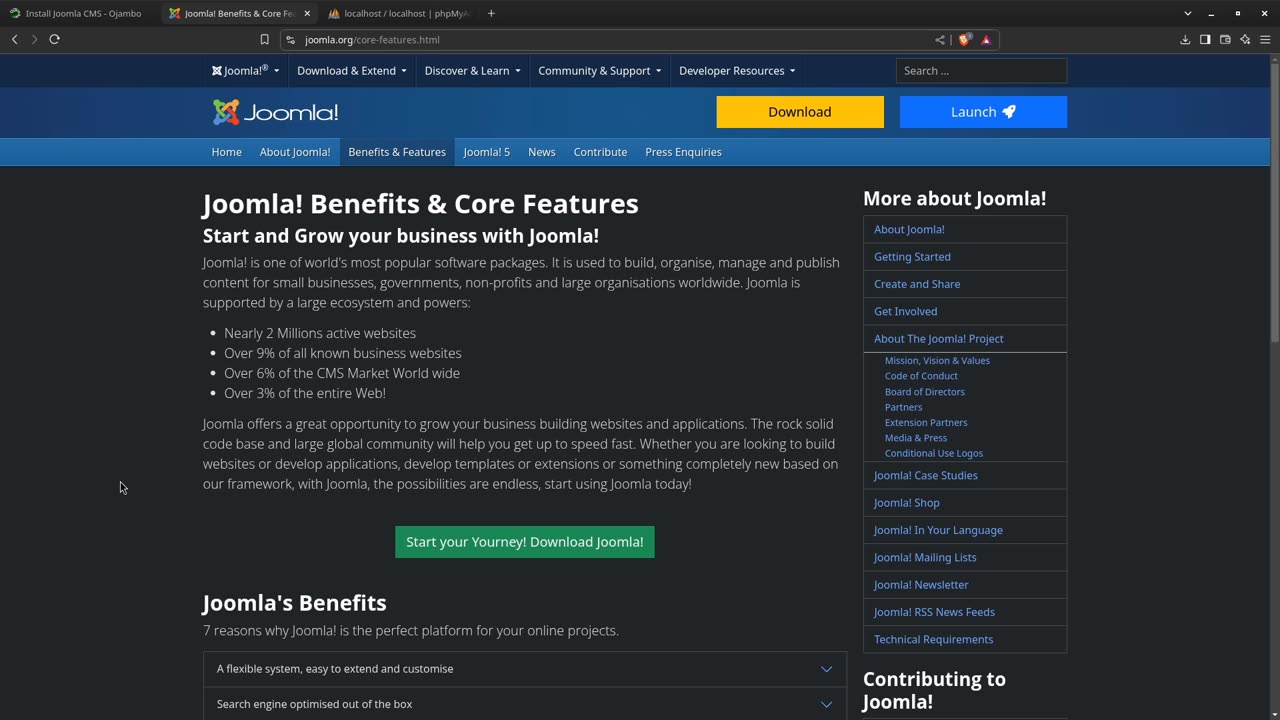This screenshot has width=1280, height=720.
Task: Click the yellow Download button
Action: tap(800, 112)
